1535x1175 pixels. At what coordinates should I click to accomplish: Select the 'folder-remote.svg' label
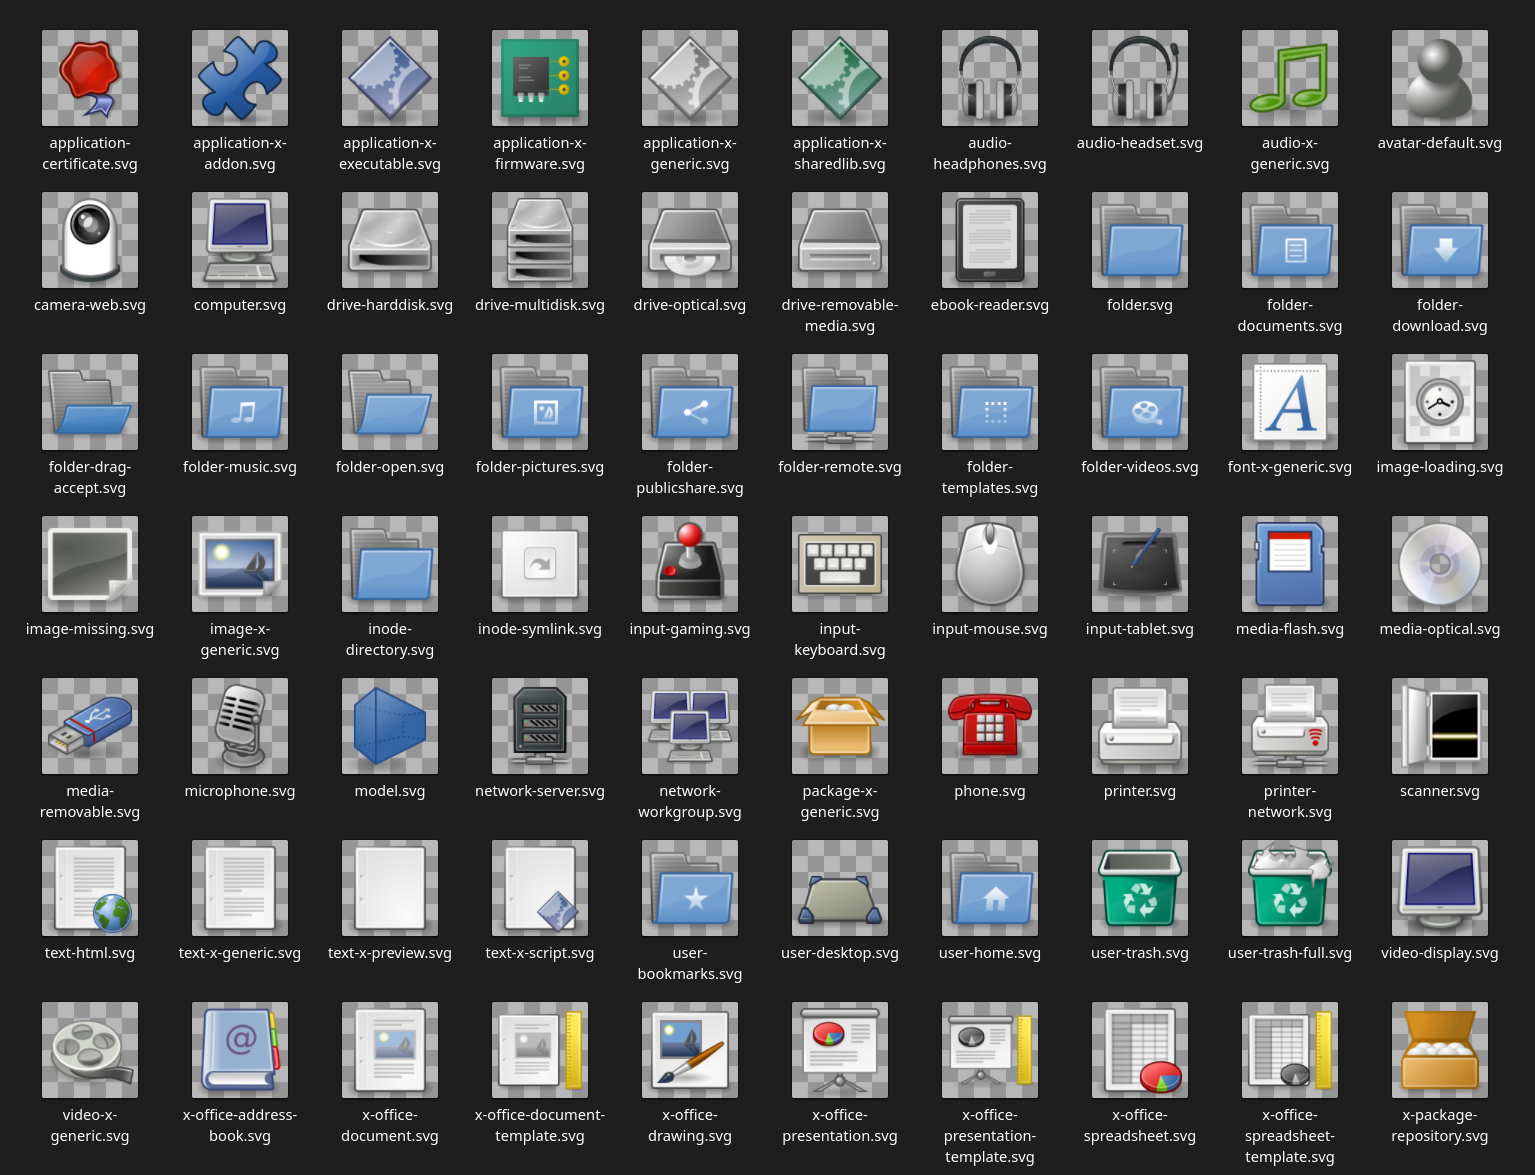pyautogui.click(x=840, y=467)
